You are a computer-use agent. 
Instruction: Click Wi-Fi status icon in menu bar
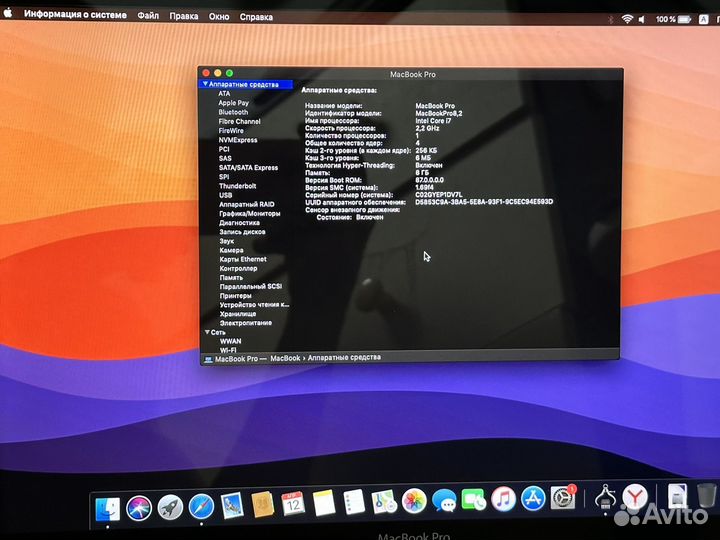pyautogui.click(x=627, y=19)
